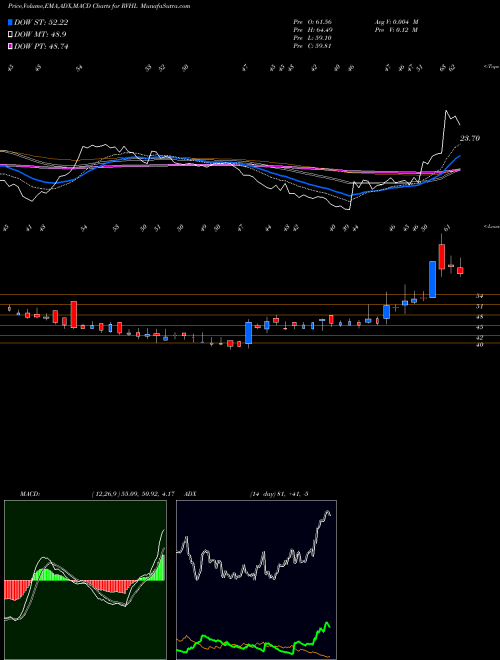Click the tallest blue candlestick near the right
This screenshot has width=500, height=660.
pyautogui.click(x=432, y=279)
